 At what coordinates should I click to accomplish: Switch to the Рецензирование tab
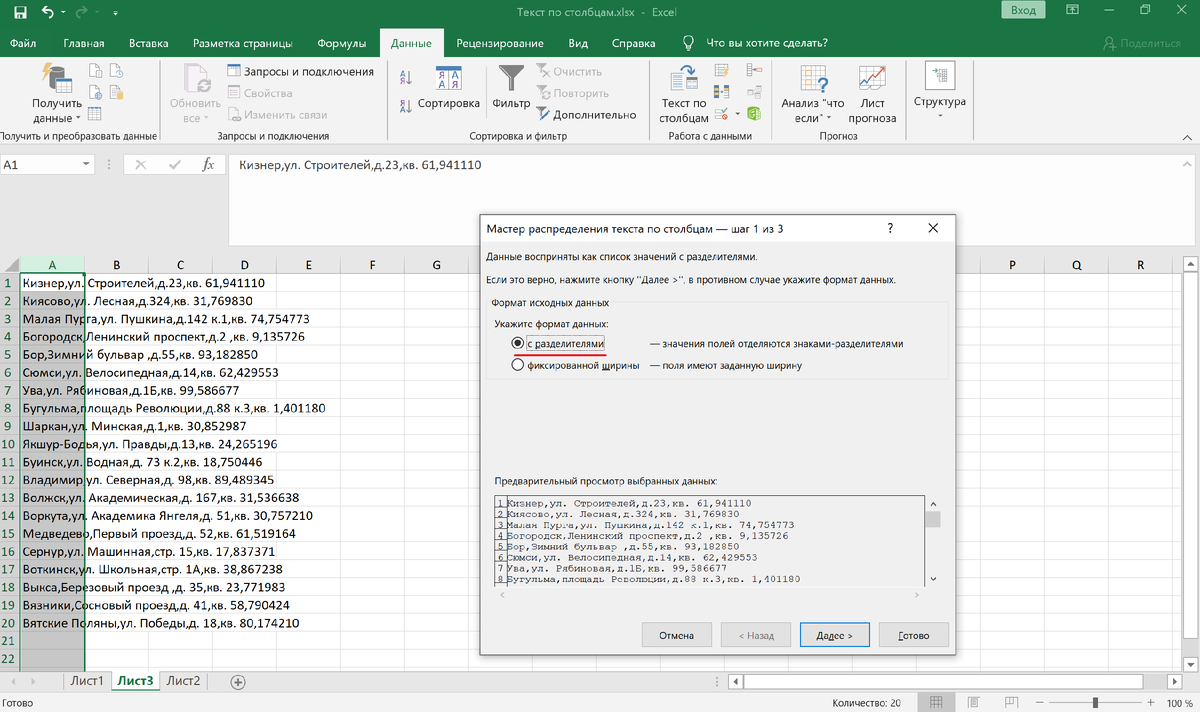click(x=500, y=43)
